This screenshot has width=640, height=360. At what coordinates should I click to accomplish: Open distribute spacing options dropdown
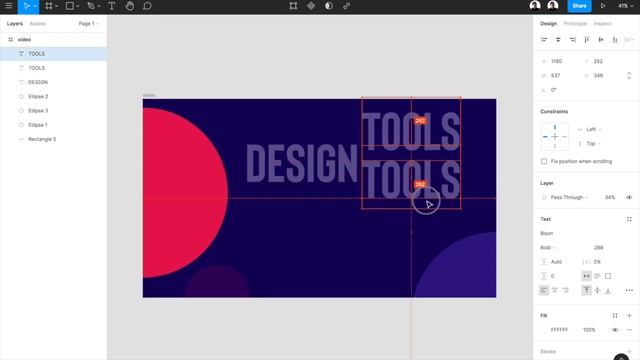coord(629,40)
